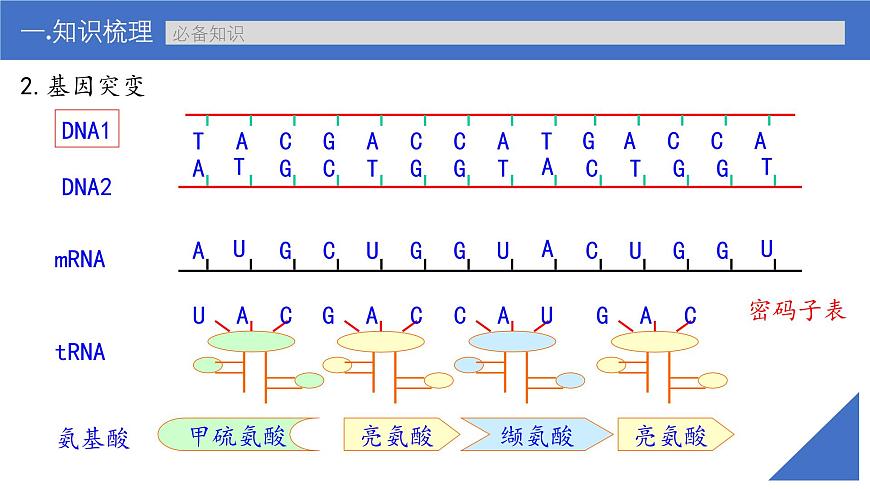
Task: Select the boxed DNA1 label
Action: [87, 129]
